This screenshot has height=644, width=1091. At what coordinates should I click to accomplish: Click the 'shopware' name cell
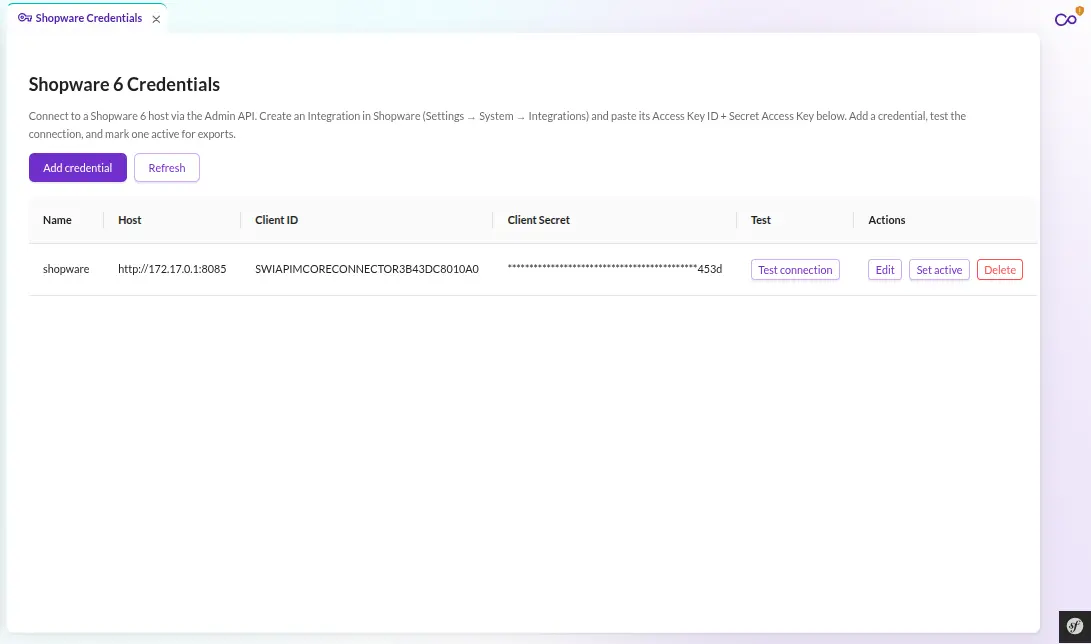66,269
